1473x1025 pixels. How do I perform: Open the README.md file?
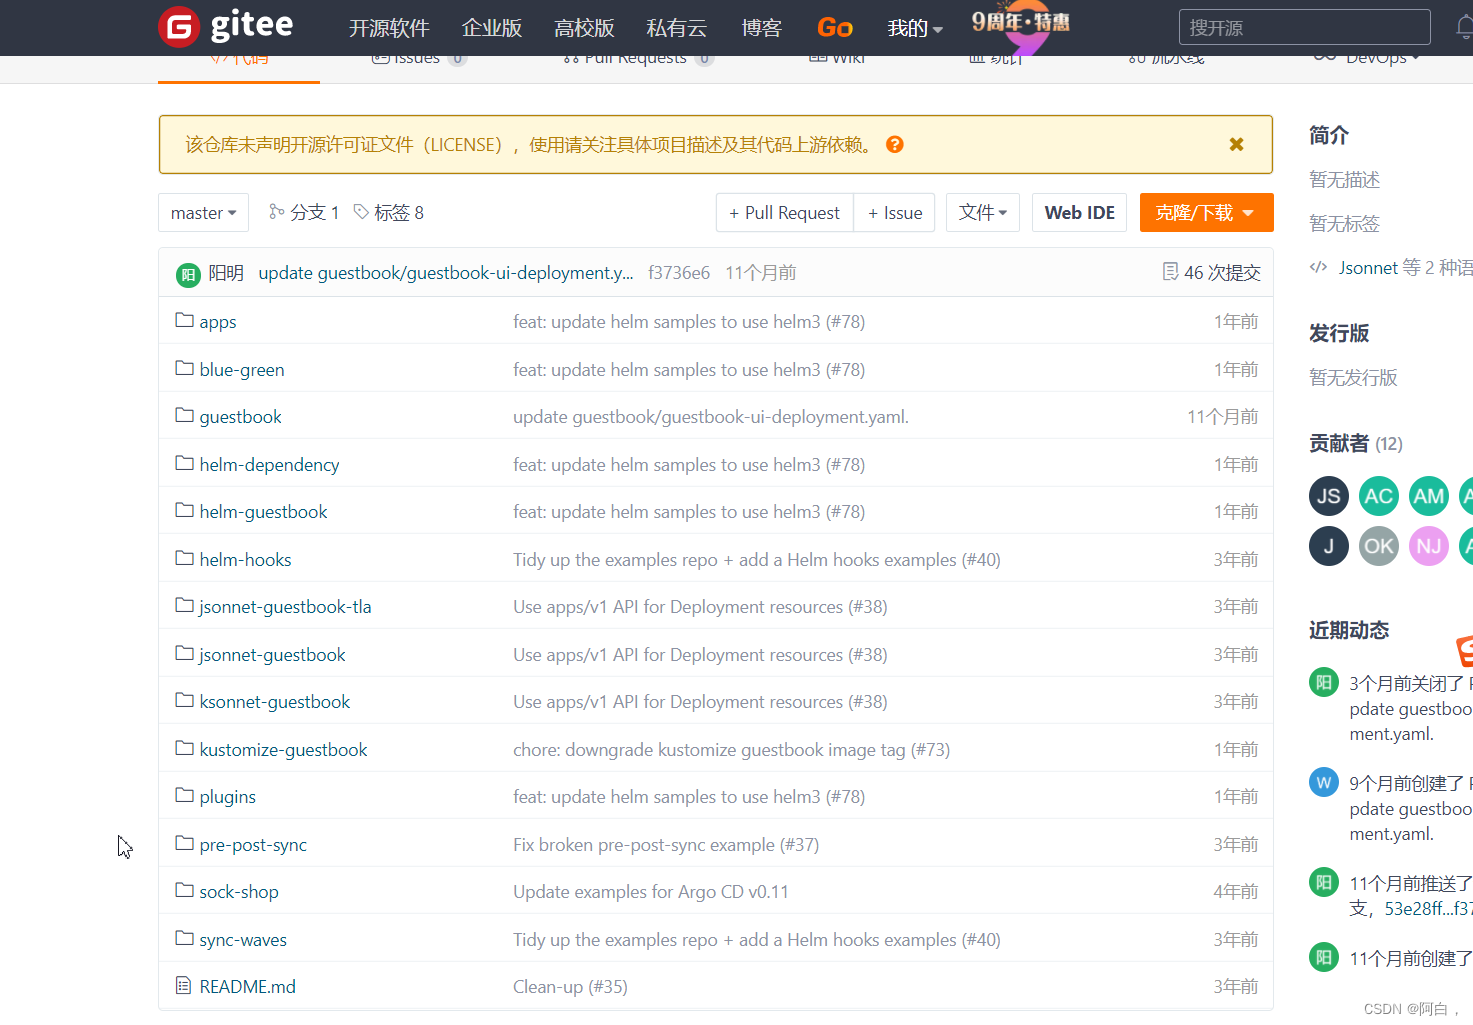click(x=247, y=986)
